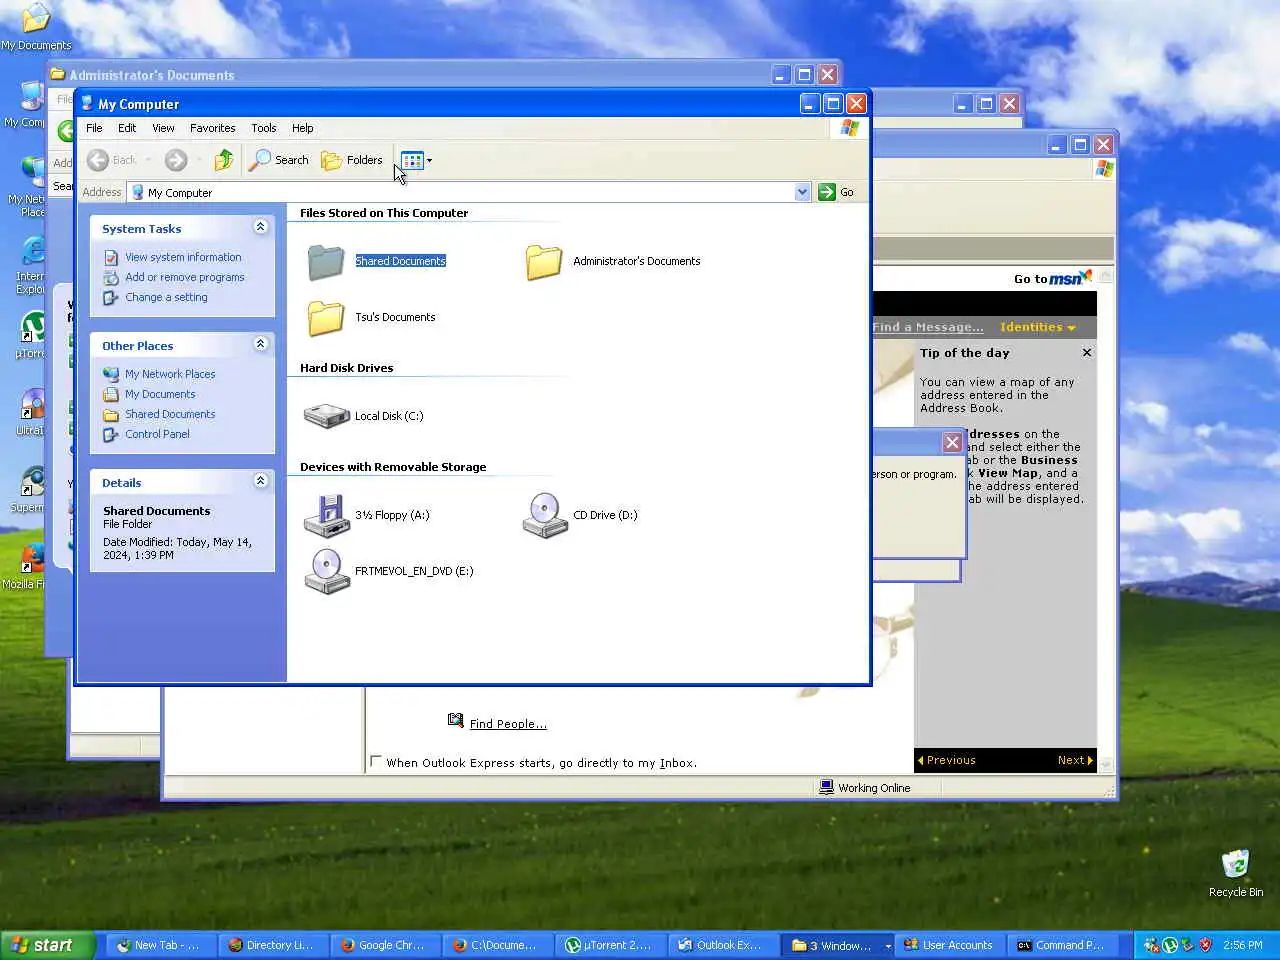This screenshot has width=1280, height=960.
Task: Click the Windows flag logo in My Computer
Action: tap(850, 128)
